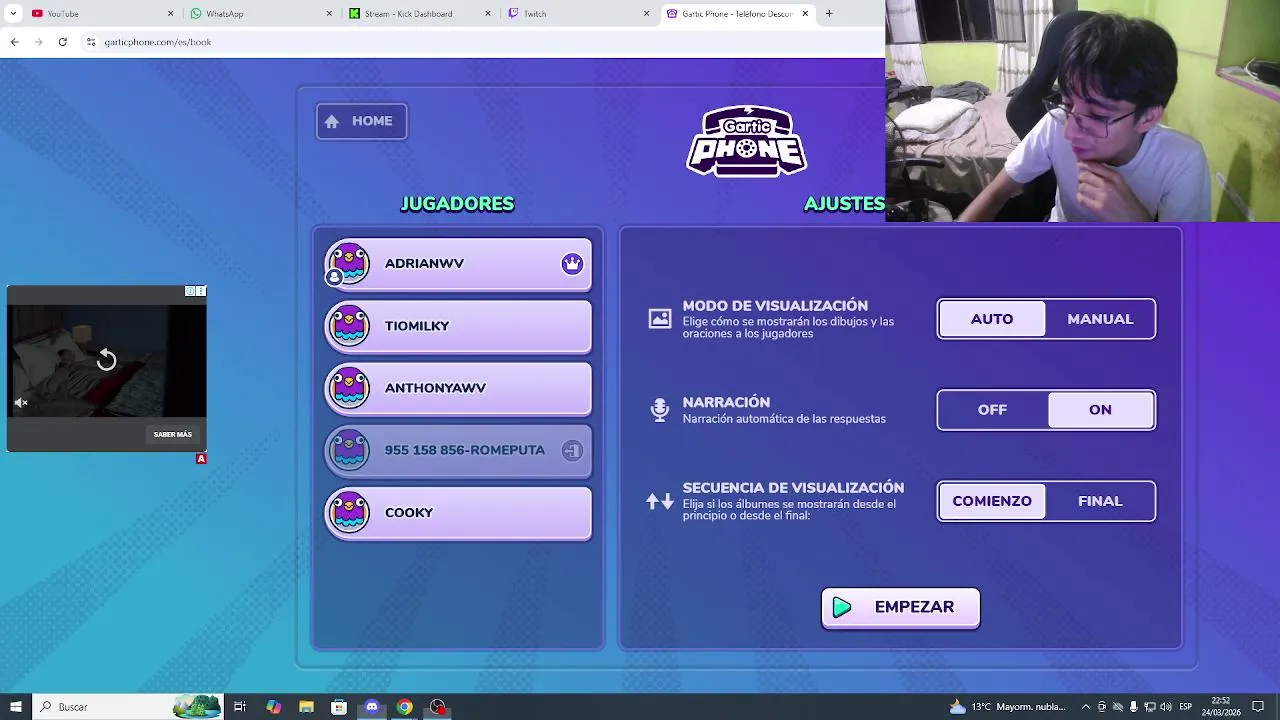This screenshot has height=720, width=1280.
Task: Click the Buscar taskbar search box
Action: point(128,707)
